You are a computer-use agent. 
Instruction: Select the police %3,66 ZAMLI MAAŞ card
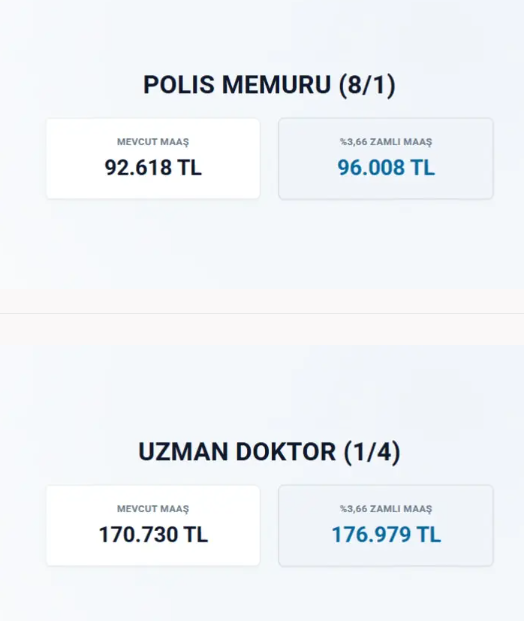click(386, 158)
